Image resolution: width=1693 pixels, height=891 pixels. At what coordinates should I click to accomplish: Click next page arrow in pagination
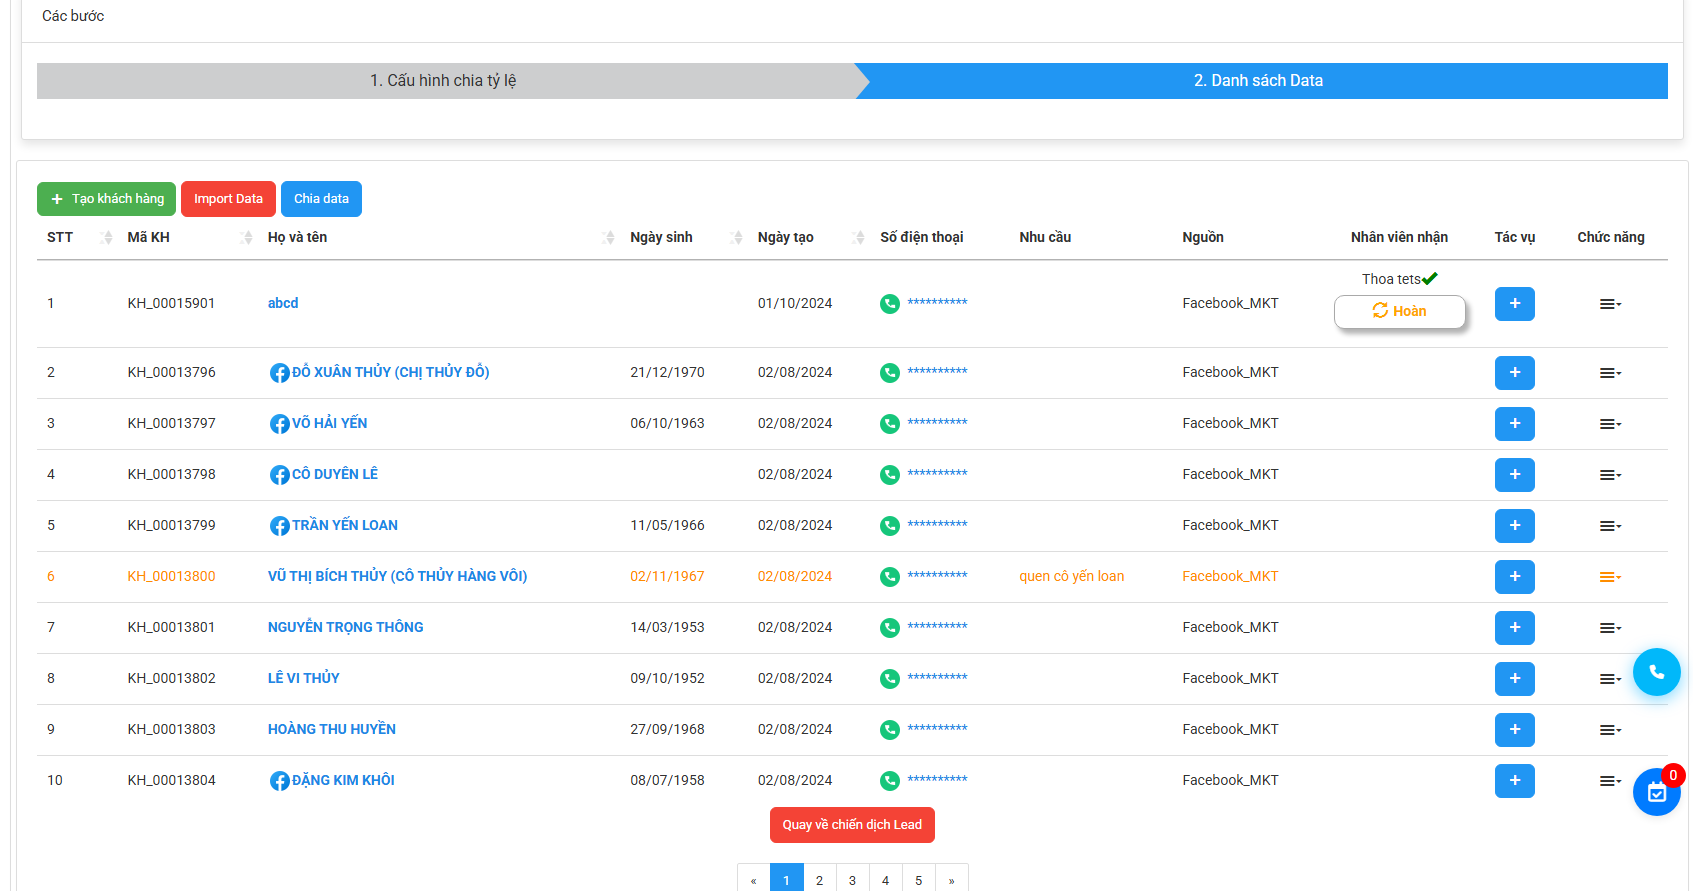coord(951,879)
